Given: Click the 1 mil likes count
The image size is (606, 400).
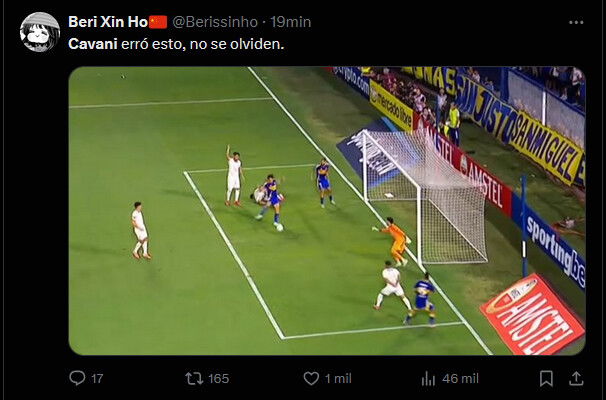Looking at the screenshot, I should coord(338,378).
